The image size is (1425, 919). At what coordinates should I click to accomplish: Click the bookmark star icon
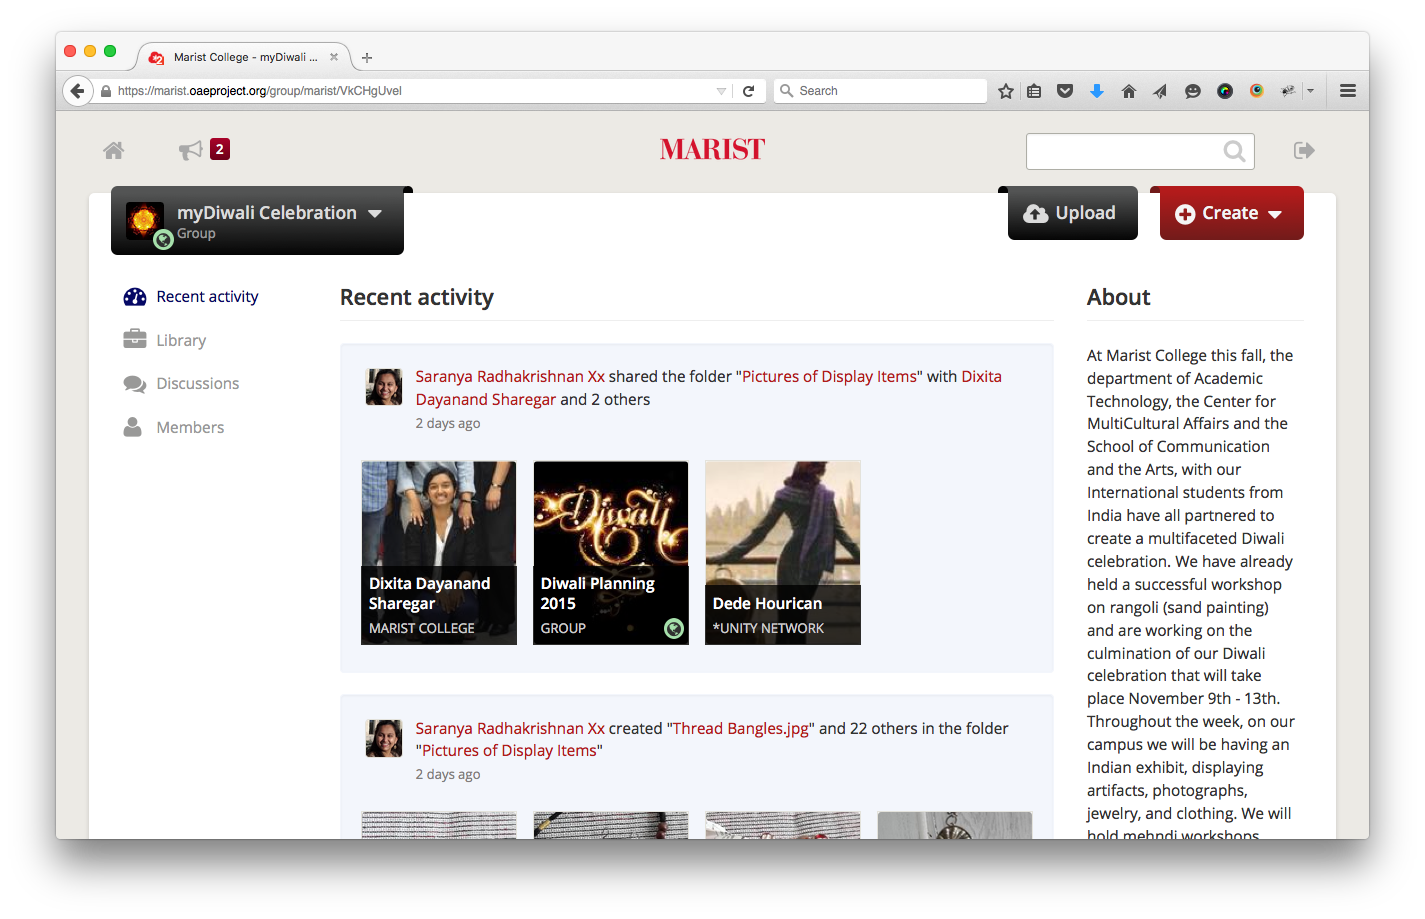tap(1006, 91)
